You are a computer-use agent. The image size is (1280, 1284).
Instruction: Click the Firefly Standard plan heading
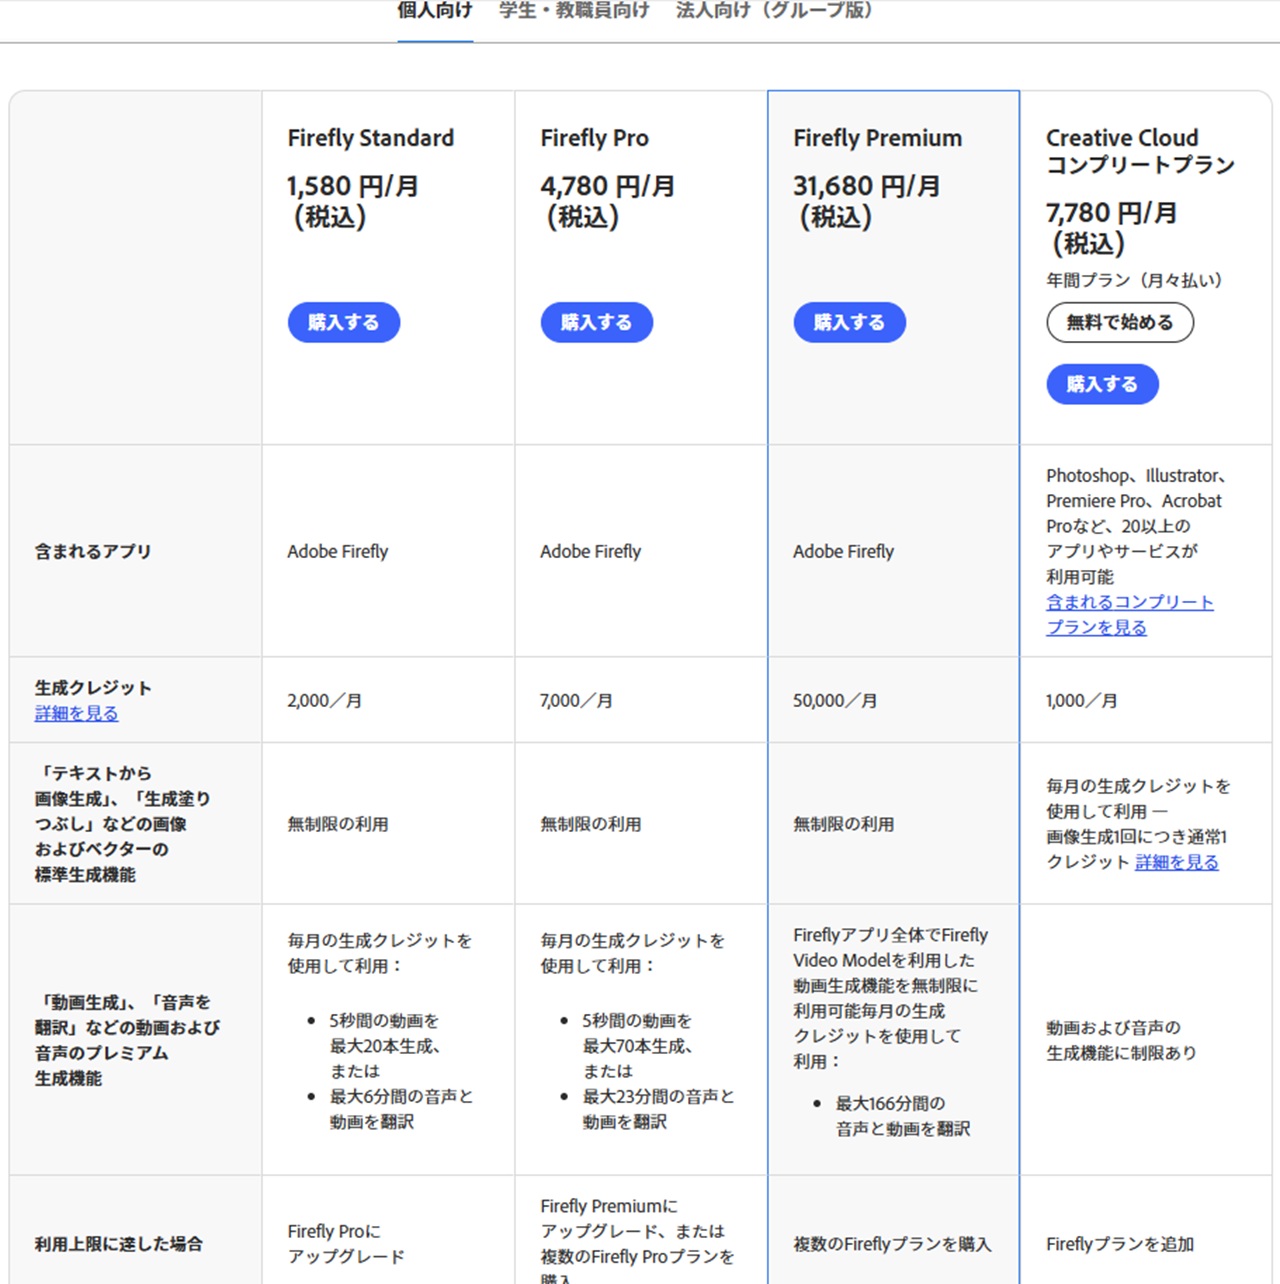click(x=371, y=138)
